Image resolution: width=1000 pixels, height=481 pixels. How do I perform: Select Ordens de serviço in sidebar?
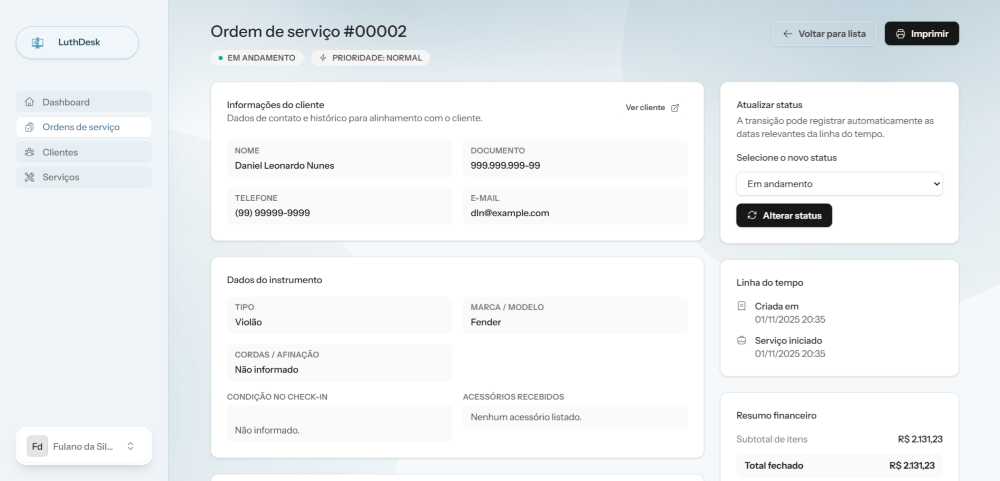(x=84, y=127)
